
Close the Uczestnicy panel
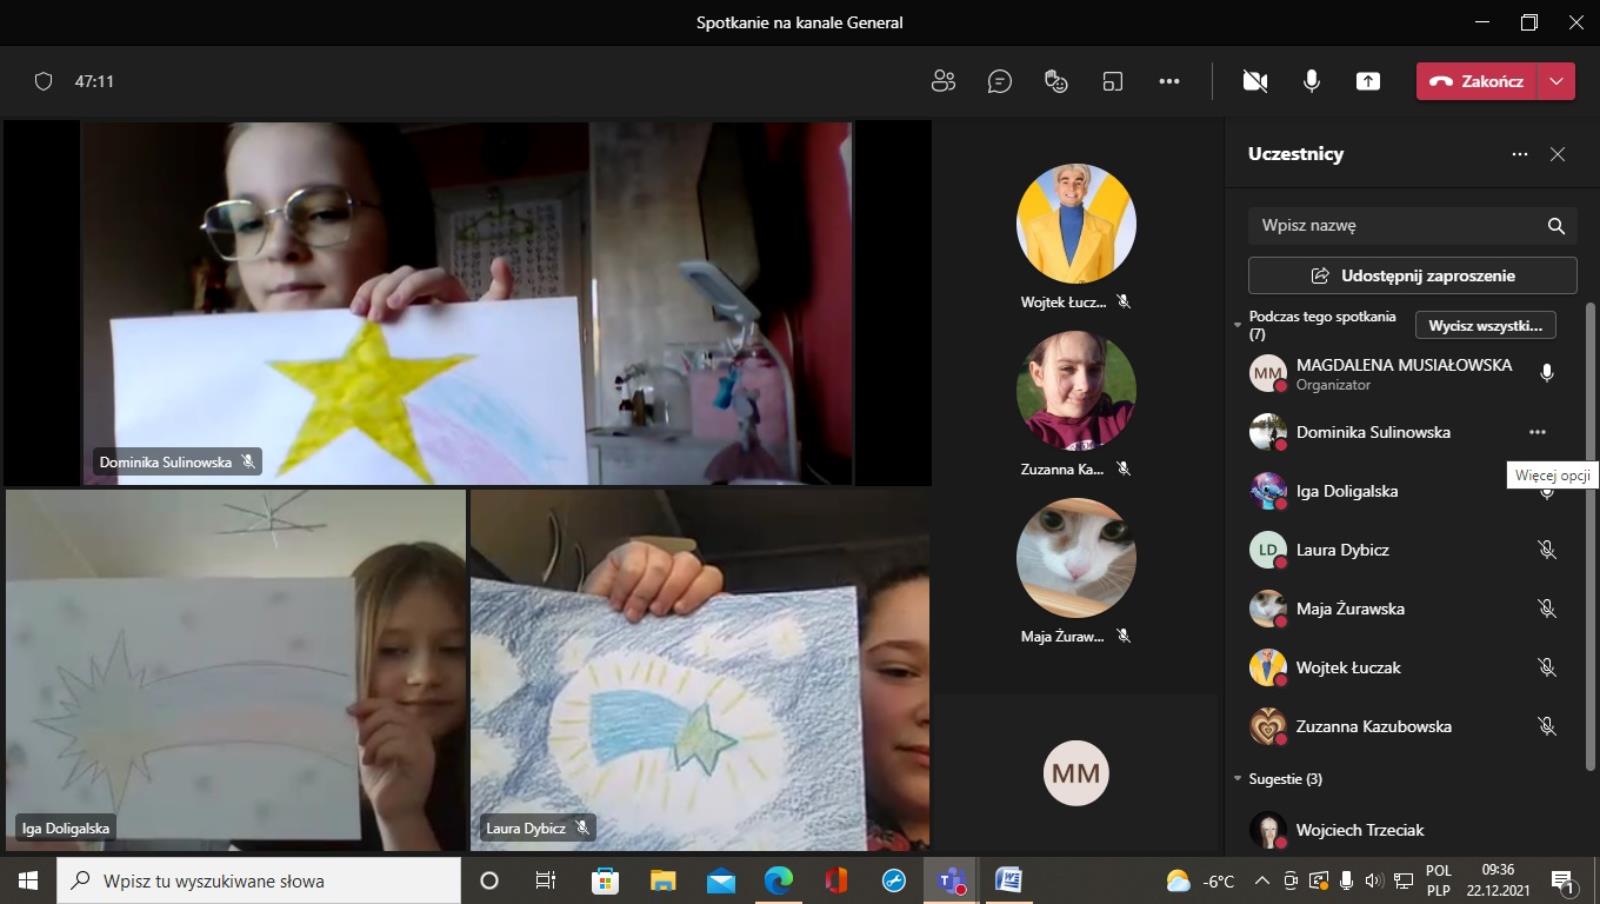pyautogui.click(x=1557, y=154)
